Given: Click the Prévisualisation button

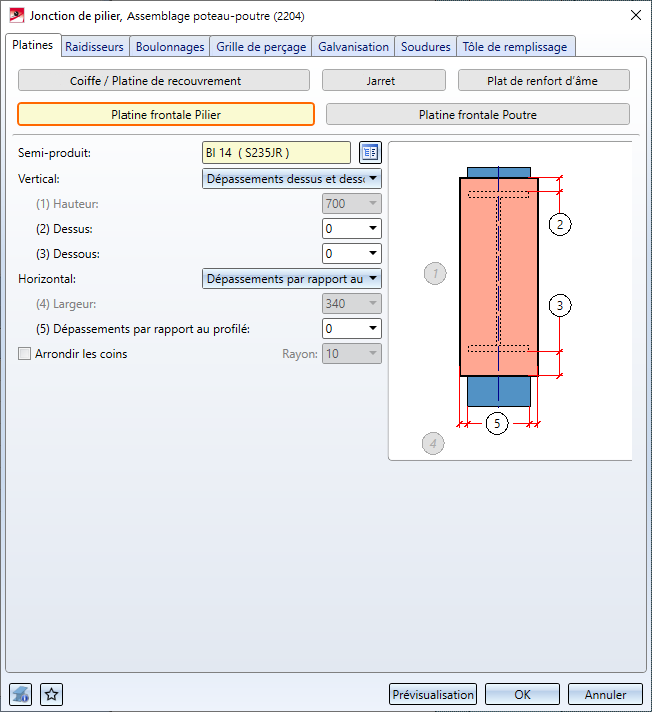Looking at the screenshot, I should [x=433, y=695].
